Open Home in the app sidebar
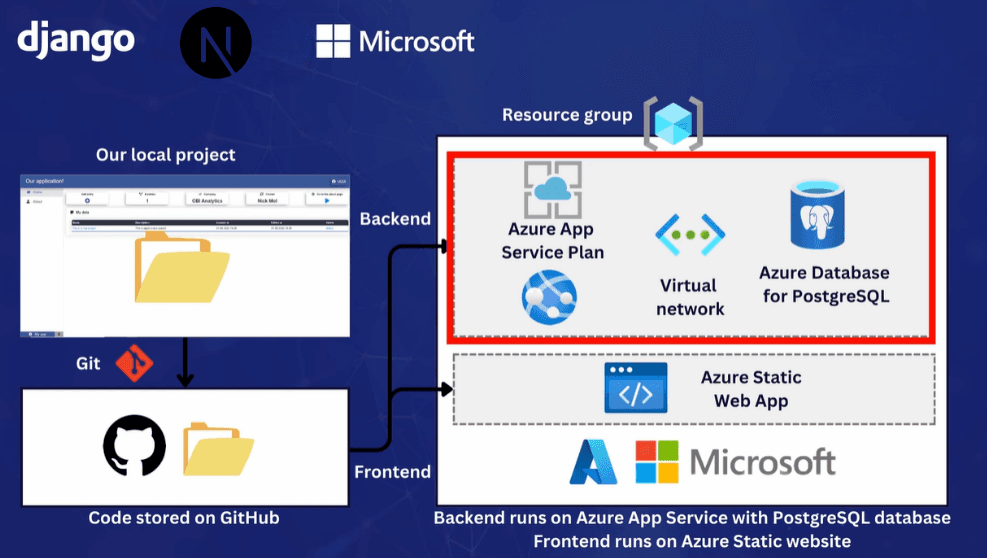The height and width of the screenshot is (558, 987). 36,191
